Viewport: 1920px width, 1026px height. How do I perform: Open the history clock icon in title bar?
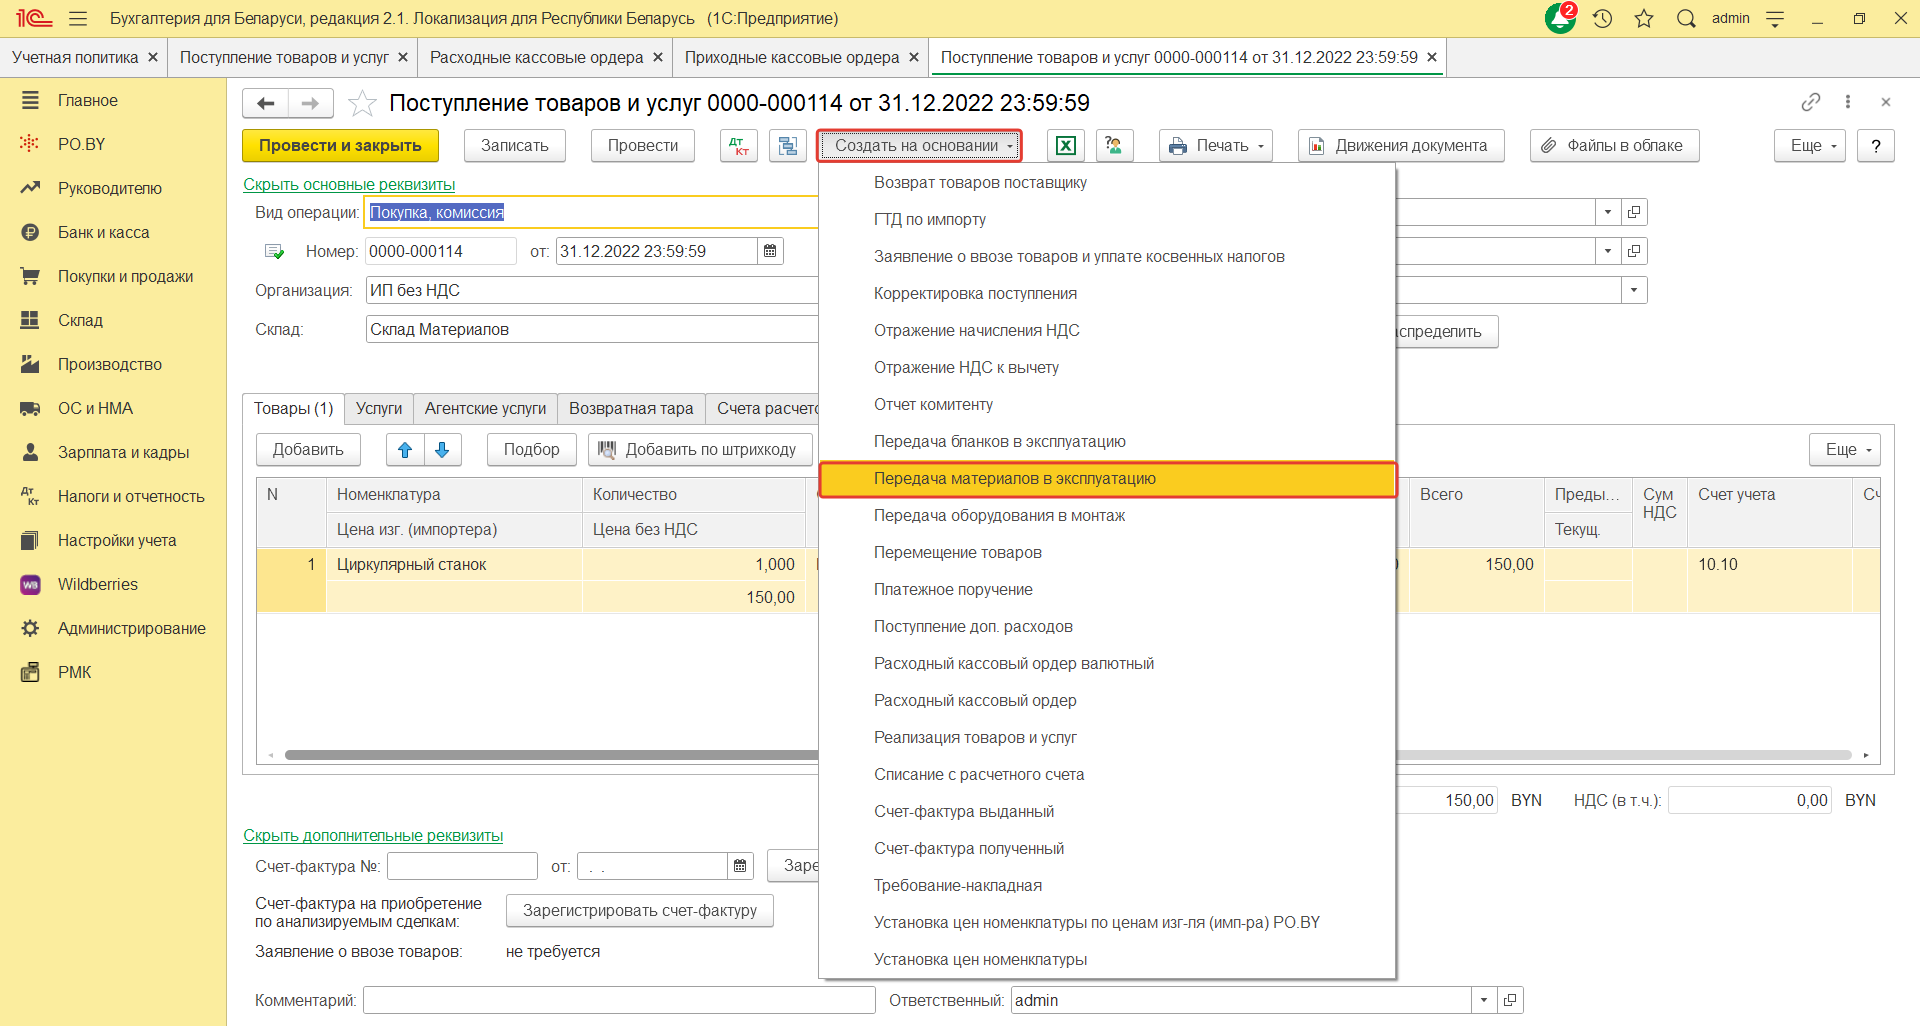coord(1603,18)
